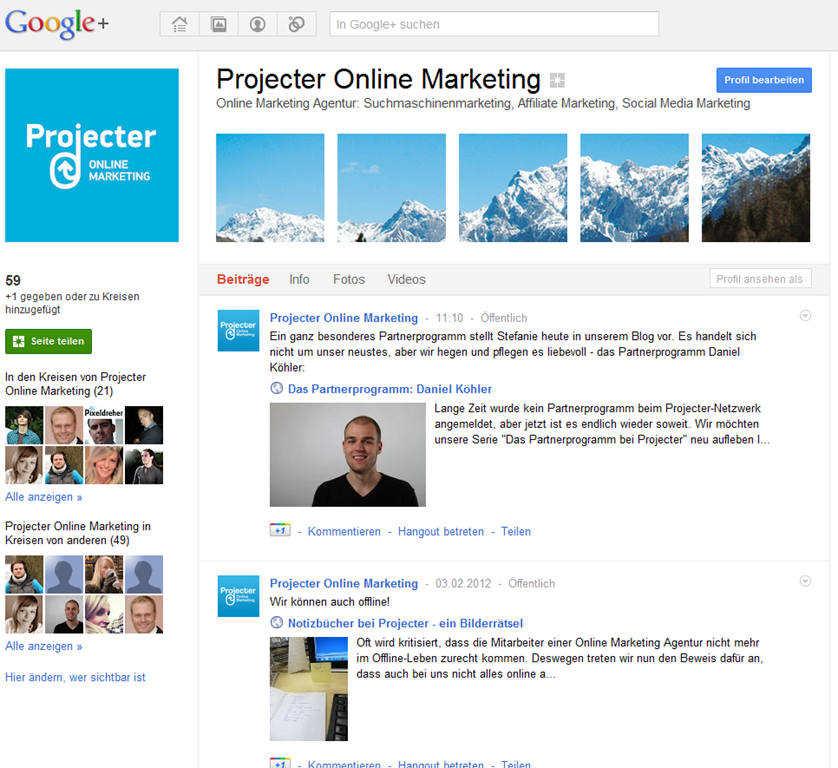Image resolution: width=838 pixels, height=768 pixels.
Task: Click the Google+ logo
Action: (57, 24)
